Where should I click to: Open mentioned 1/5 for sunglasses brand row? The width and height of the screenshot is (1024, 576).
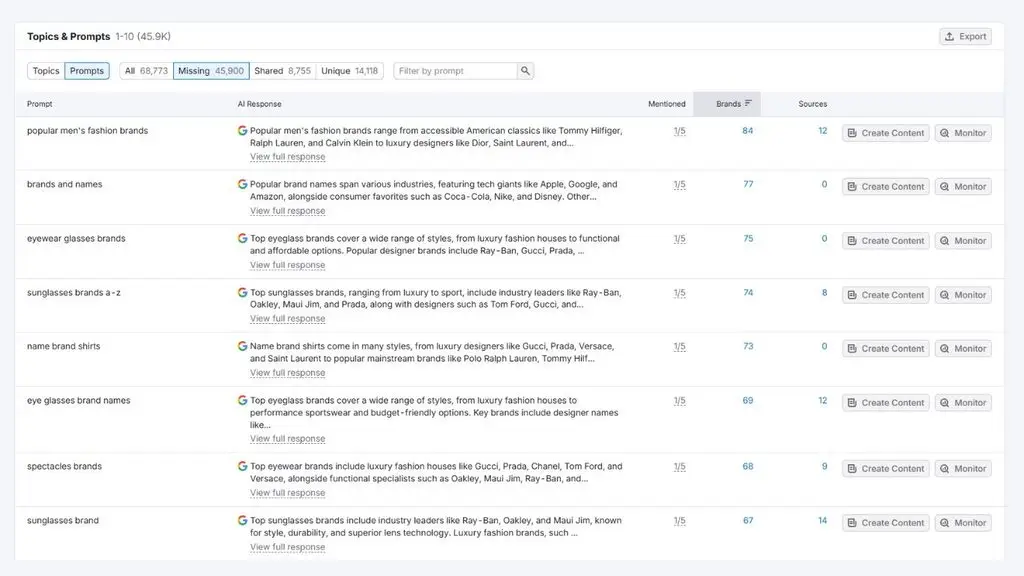[x=679, y=521]
